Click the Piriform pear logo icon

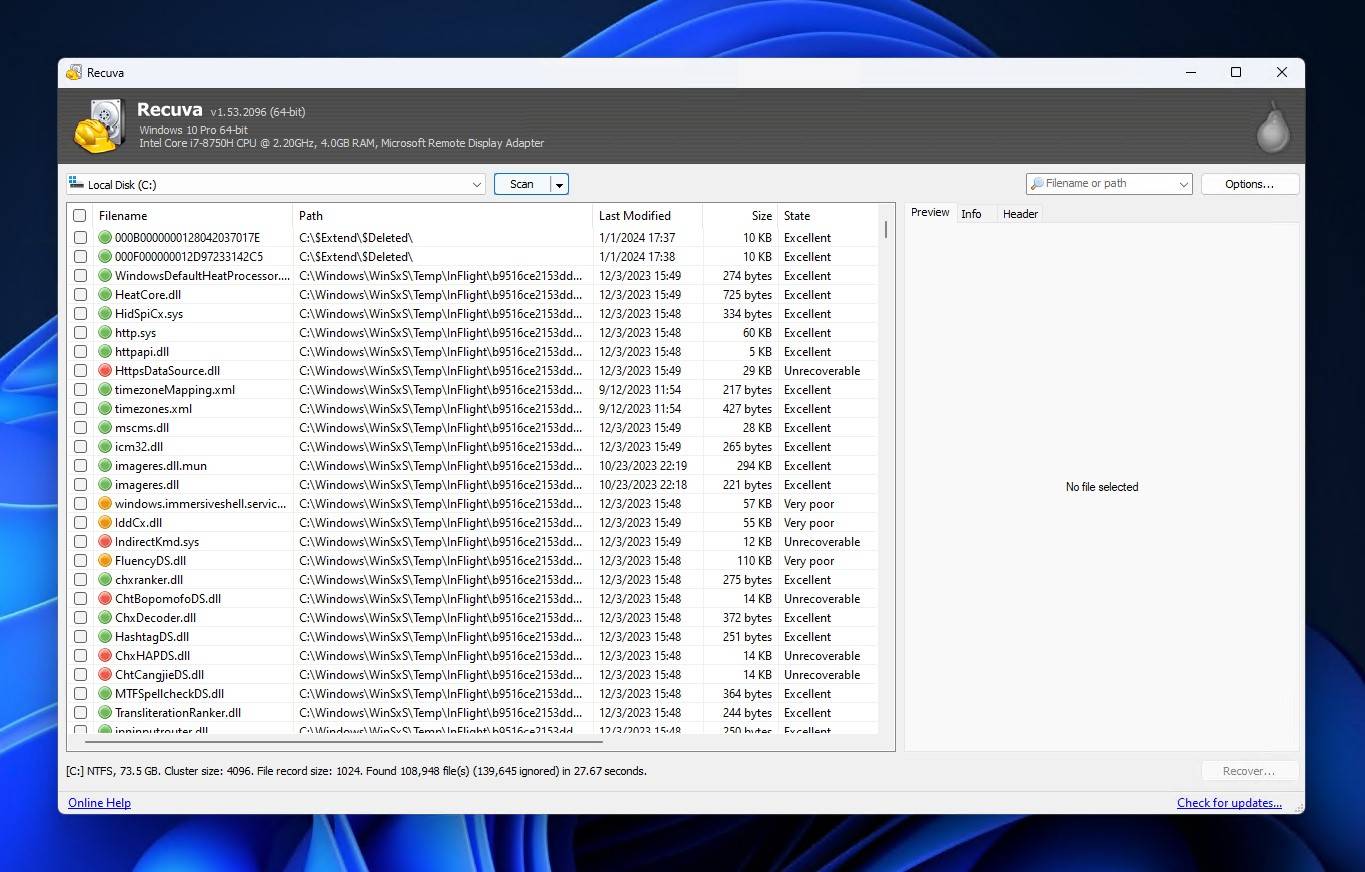click(x=1272, y=127)
